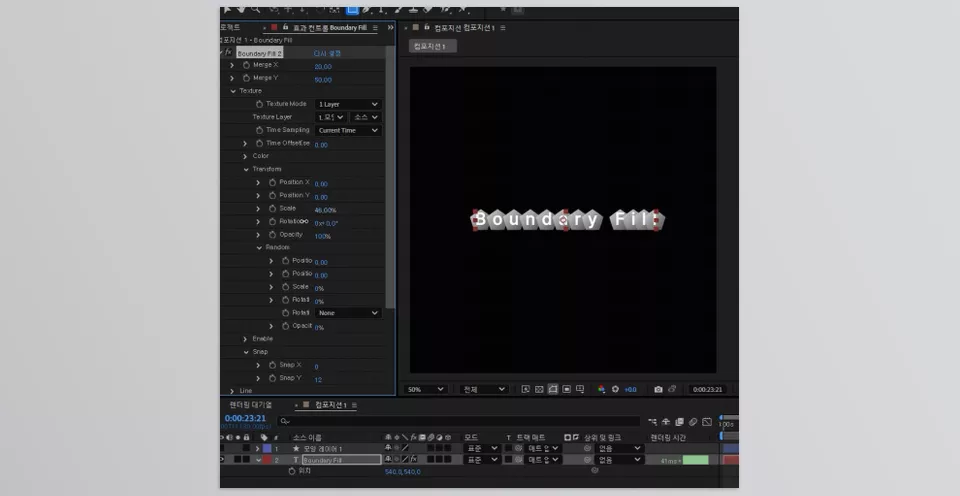The height and width of the screenshot is (496, 960).
Task: Click the blue timeline current time 0:00:23:21
Action: (245, 418)
